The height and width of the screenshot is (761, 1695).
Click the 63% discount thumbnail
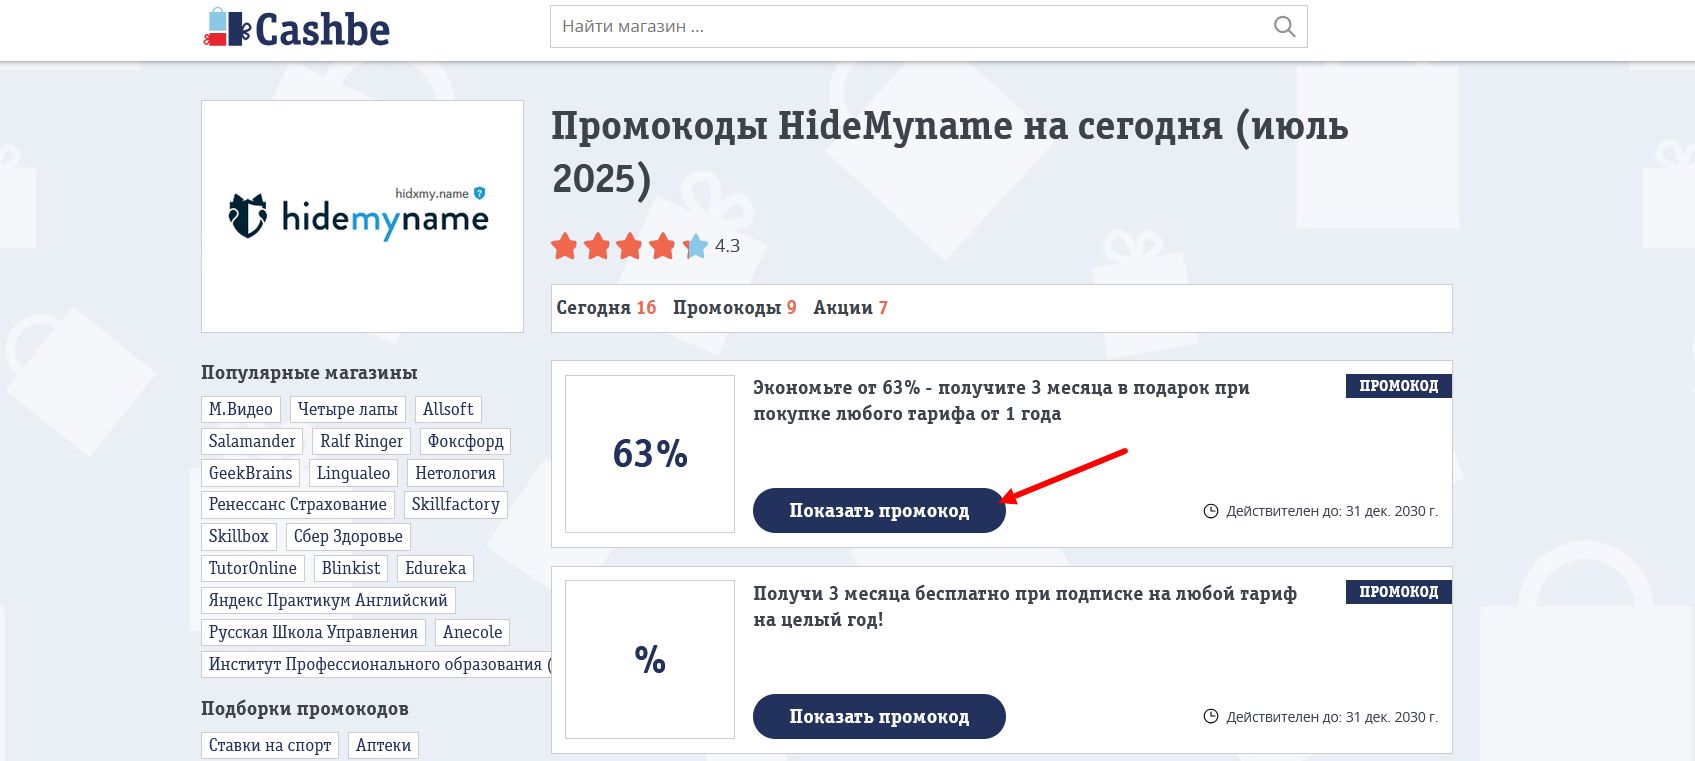click(650, 454)
